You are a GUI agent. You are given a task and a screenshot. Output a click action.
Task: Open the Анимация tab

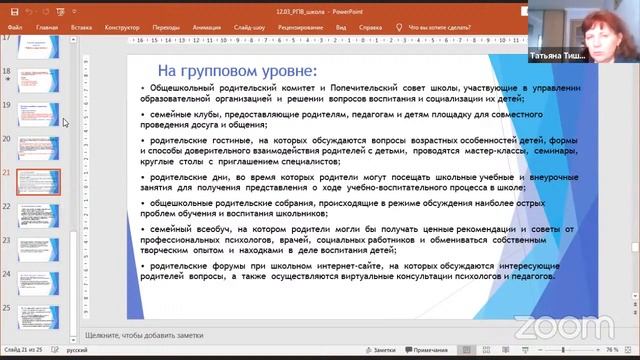pos(207,27)
